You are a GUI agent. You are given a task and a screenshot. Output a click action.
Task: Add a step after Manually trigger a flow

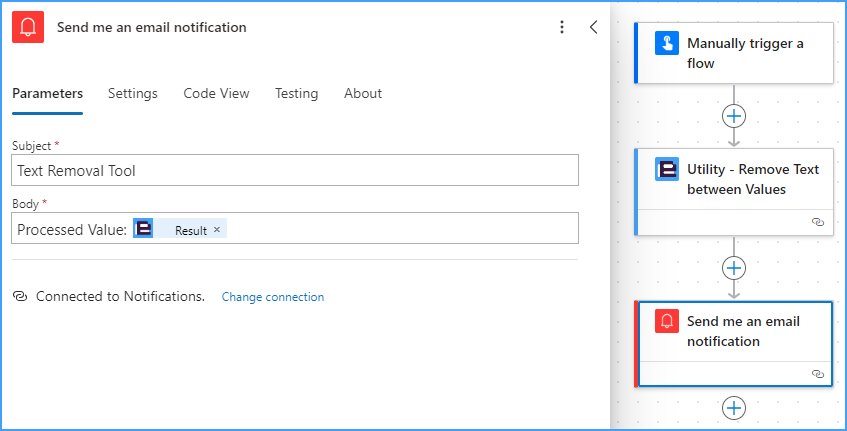coord(734,116)
